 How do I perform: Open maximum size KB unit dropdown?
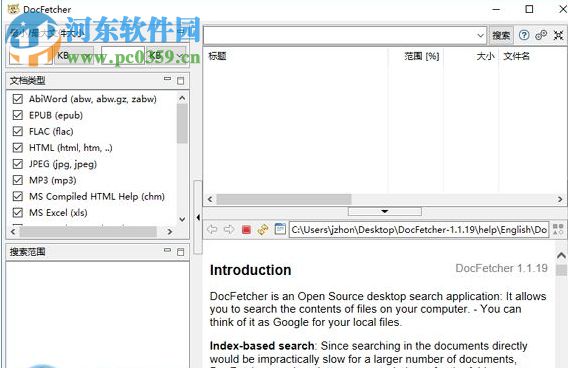pos(167,56)
